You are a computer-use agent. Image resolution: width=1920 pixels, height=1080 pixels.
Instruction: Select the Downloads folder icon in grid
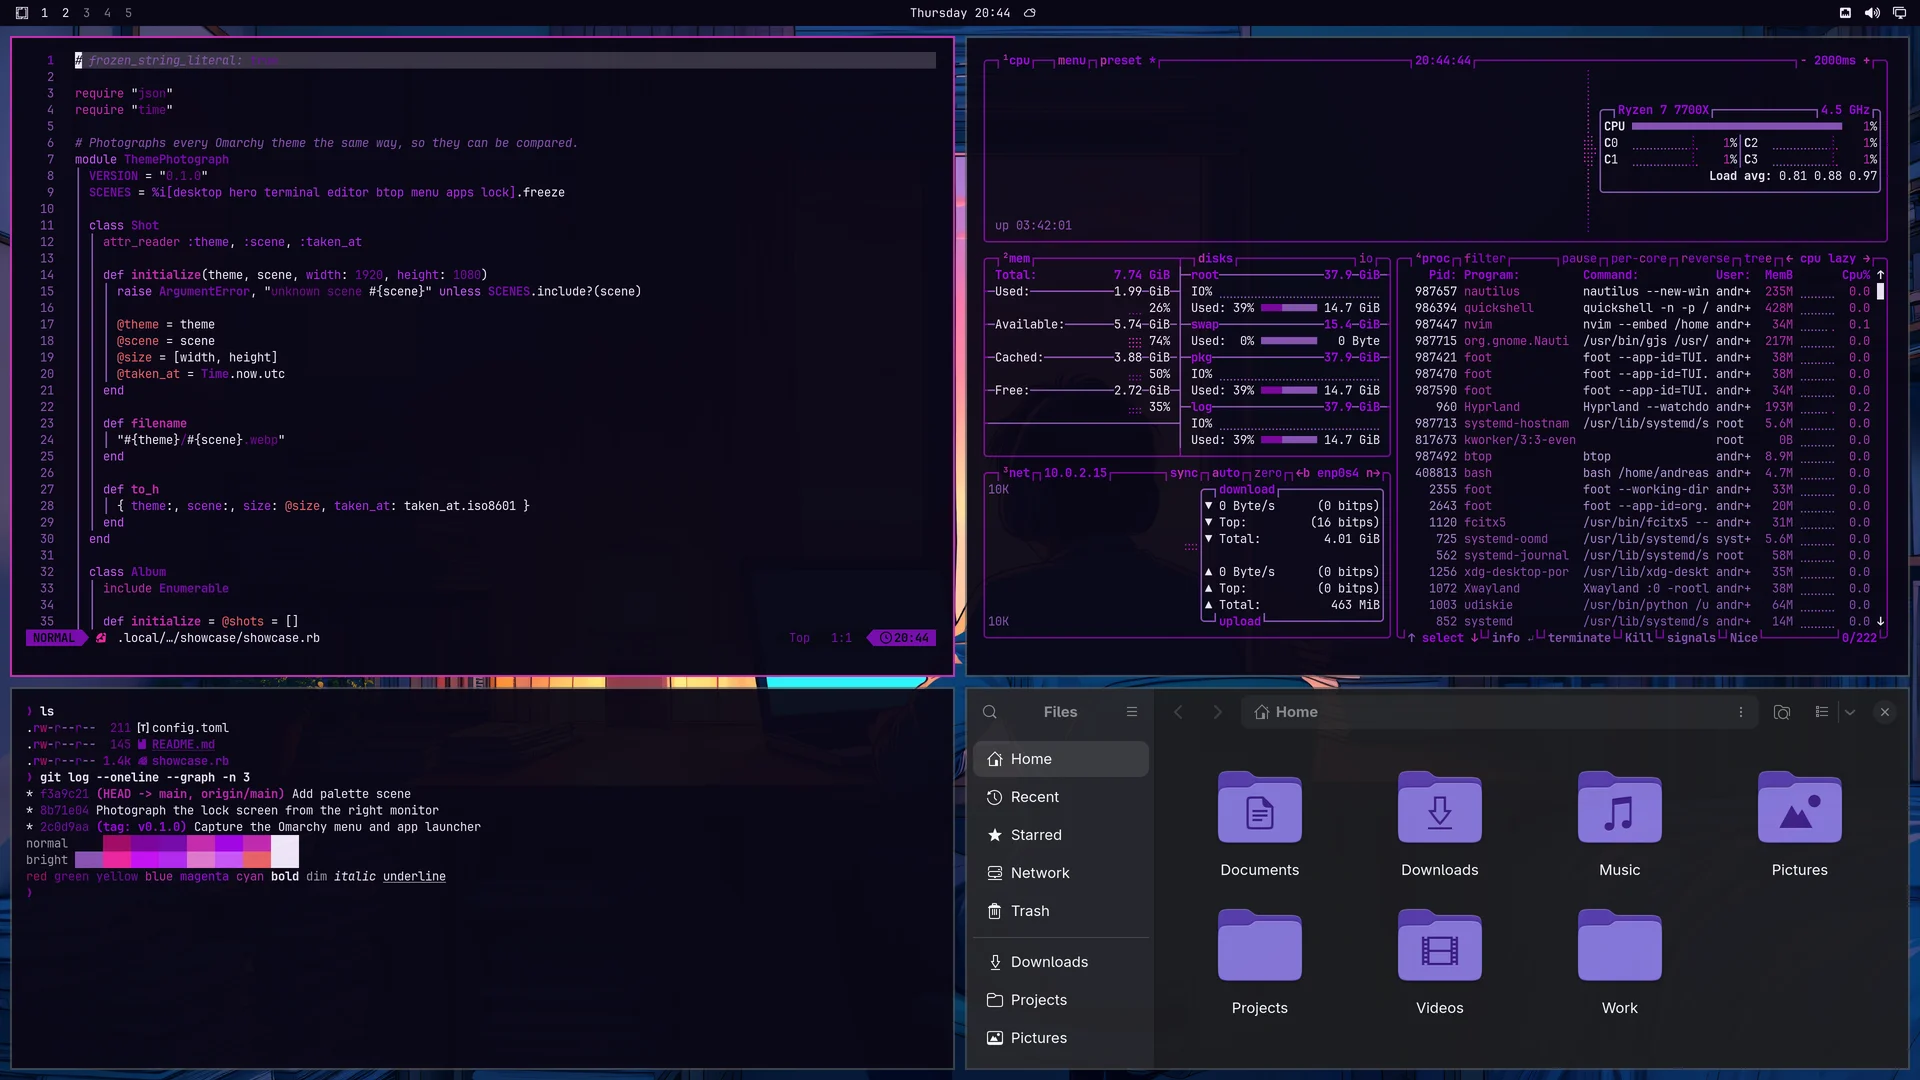(1440, 808)
